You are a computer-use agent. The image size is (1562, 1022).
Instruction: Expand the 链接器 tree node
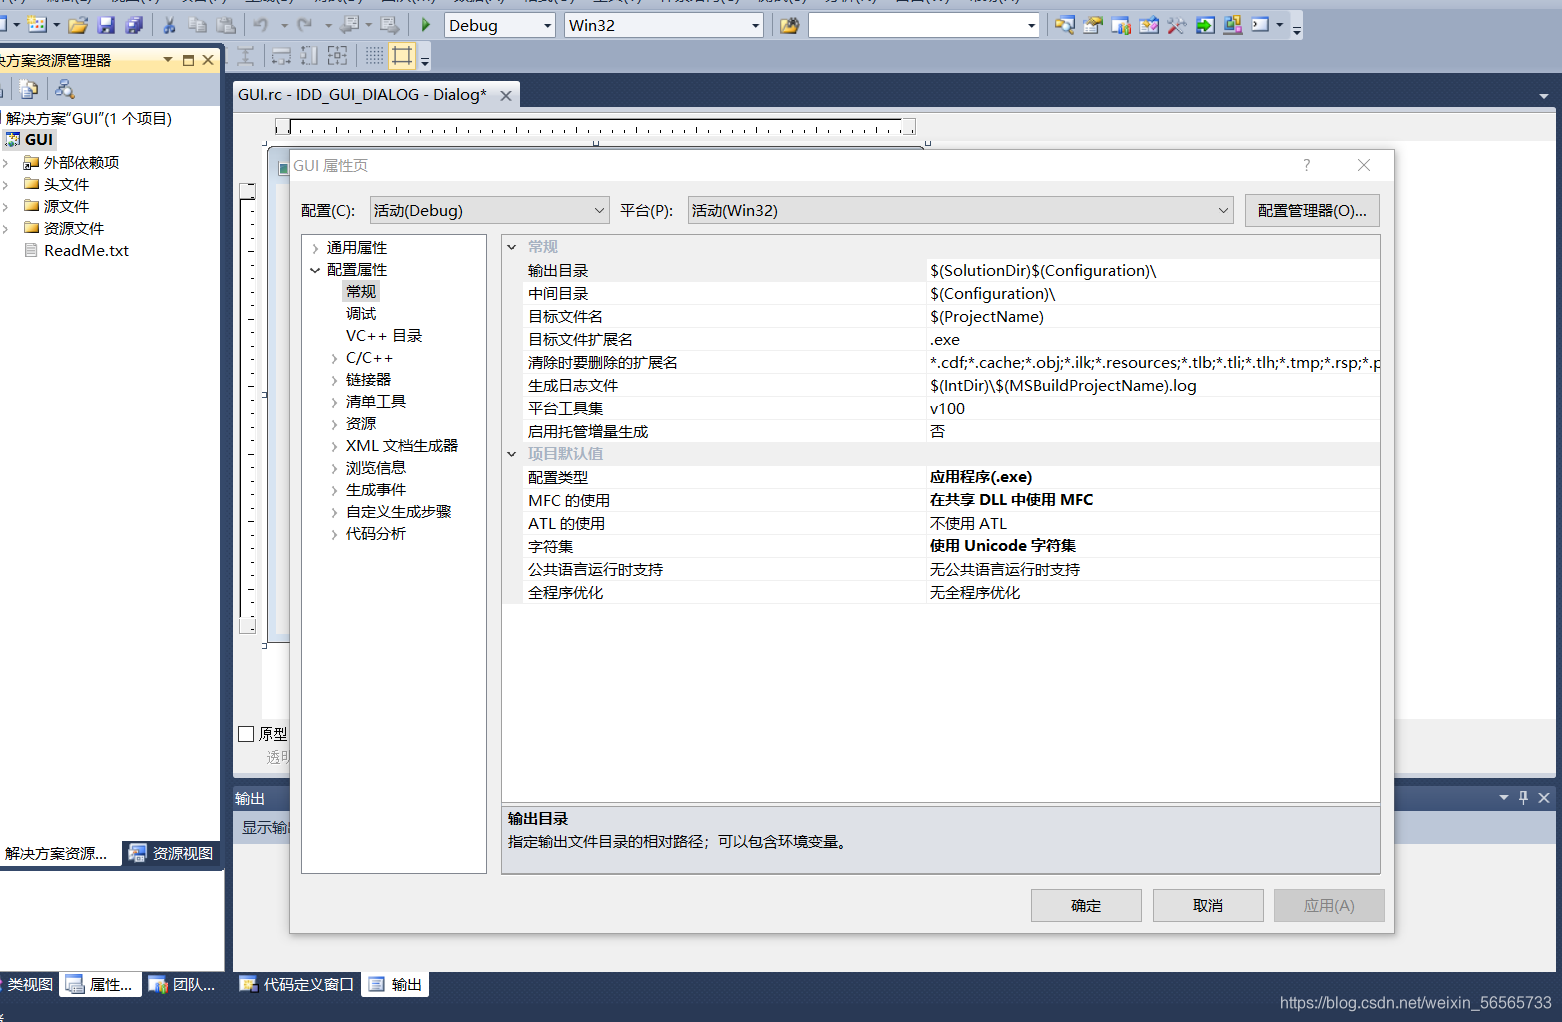pyautogui.click(x=334, y=380)
